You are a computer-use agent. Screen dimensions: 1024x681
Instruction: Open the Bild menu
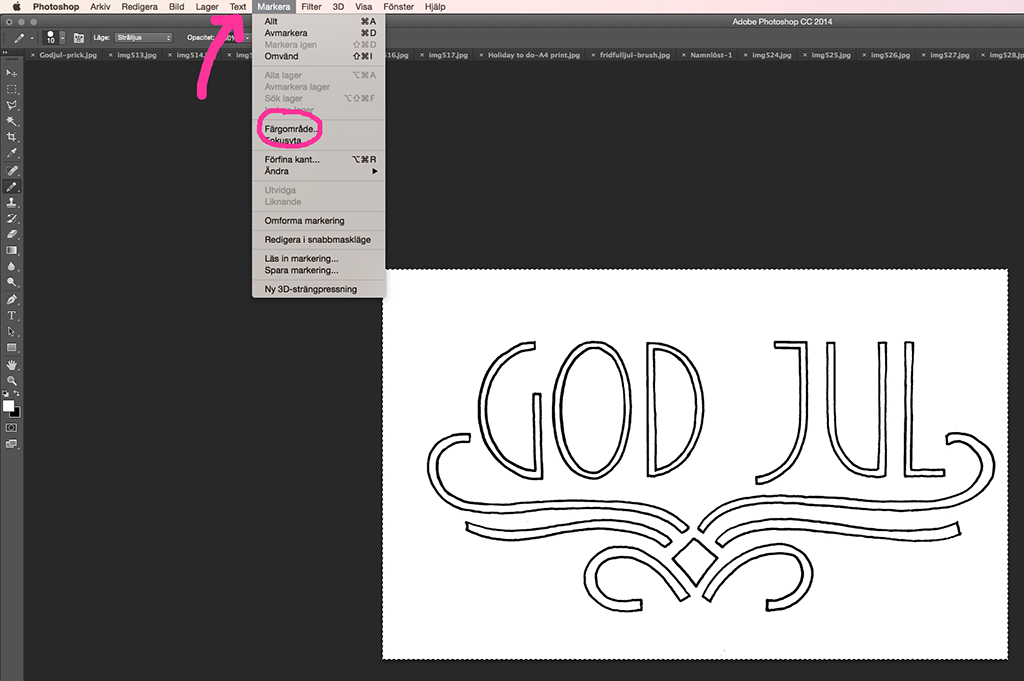[x=176, y=7]
